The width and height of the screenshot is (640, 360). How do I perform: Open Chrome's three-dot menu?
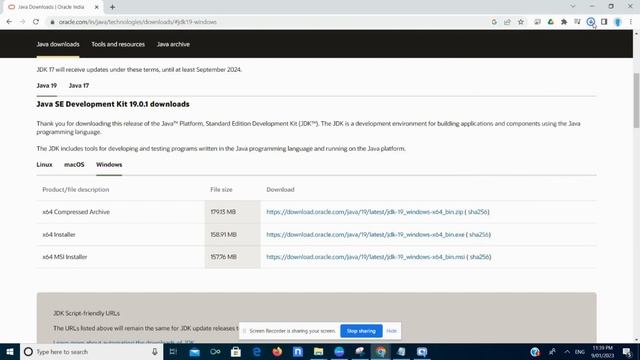point(631,22)
